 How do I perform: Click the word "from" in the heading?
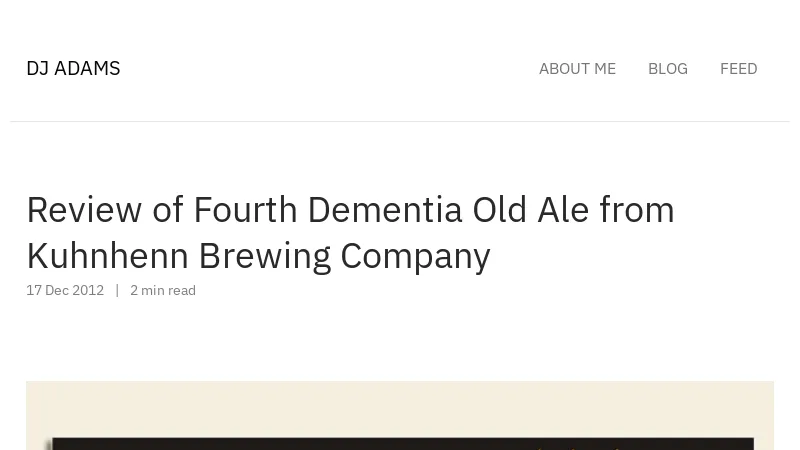pos(637,210)
